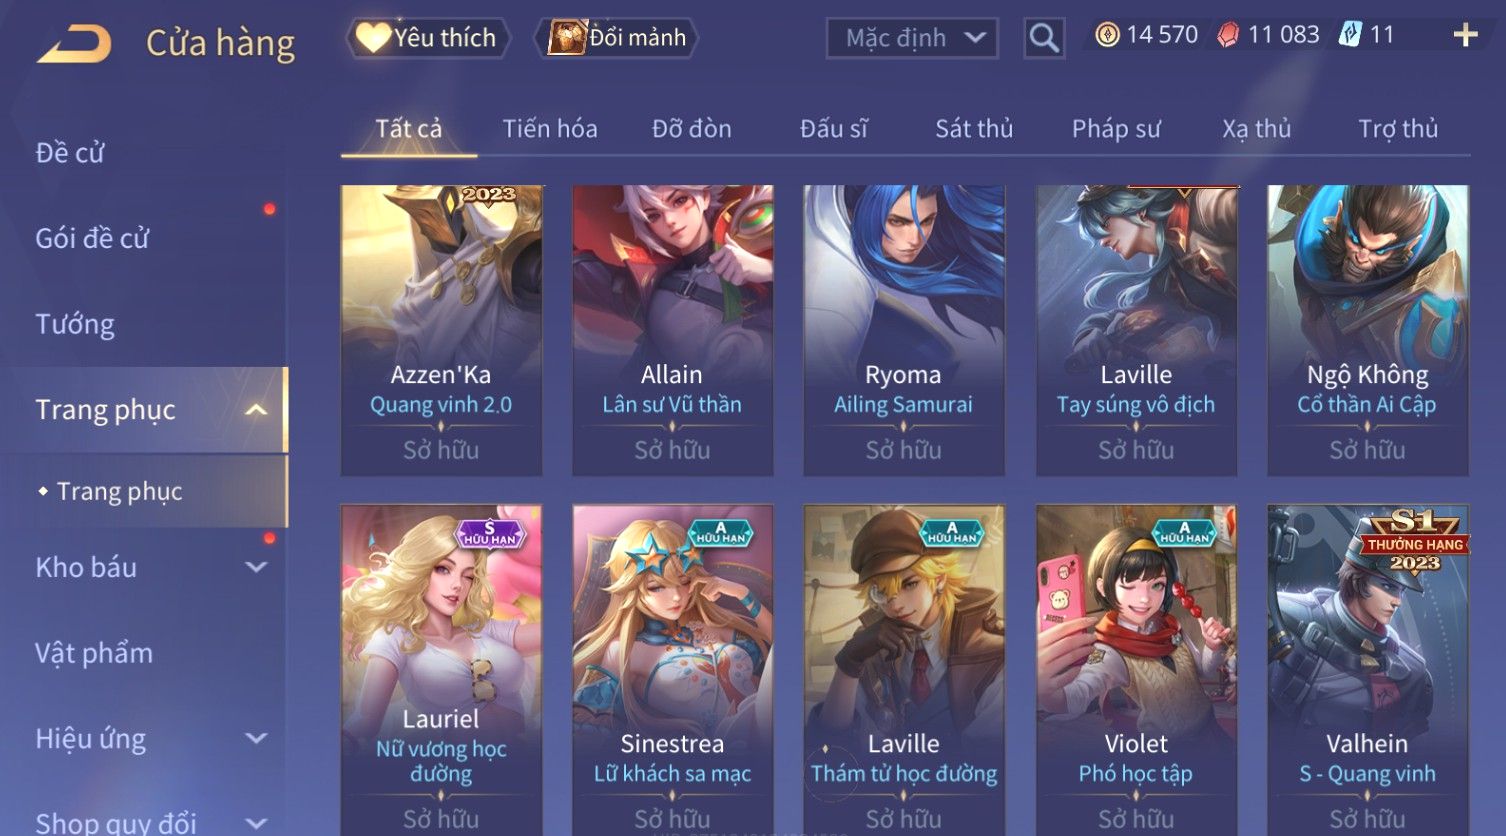The width and height of the screenshot is (1506, 836).
Task: Switch to the Sát thủ tab
Action: pyautogui.click(x=974, y=129)
